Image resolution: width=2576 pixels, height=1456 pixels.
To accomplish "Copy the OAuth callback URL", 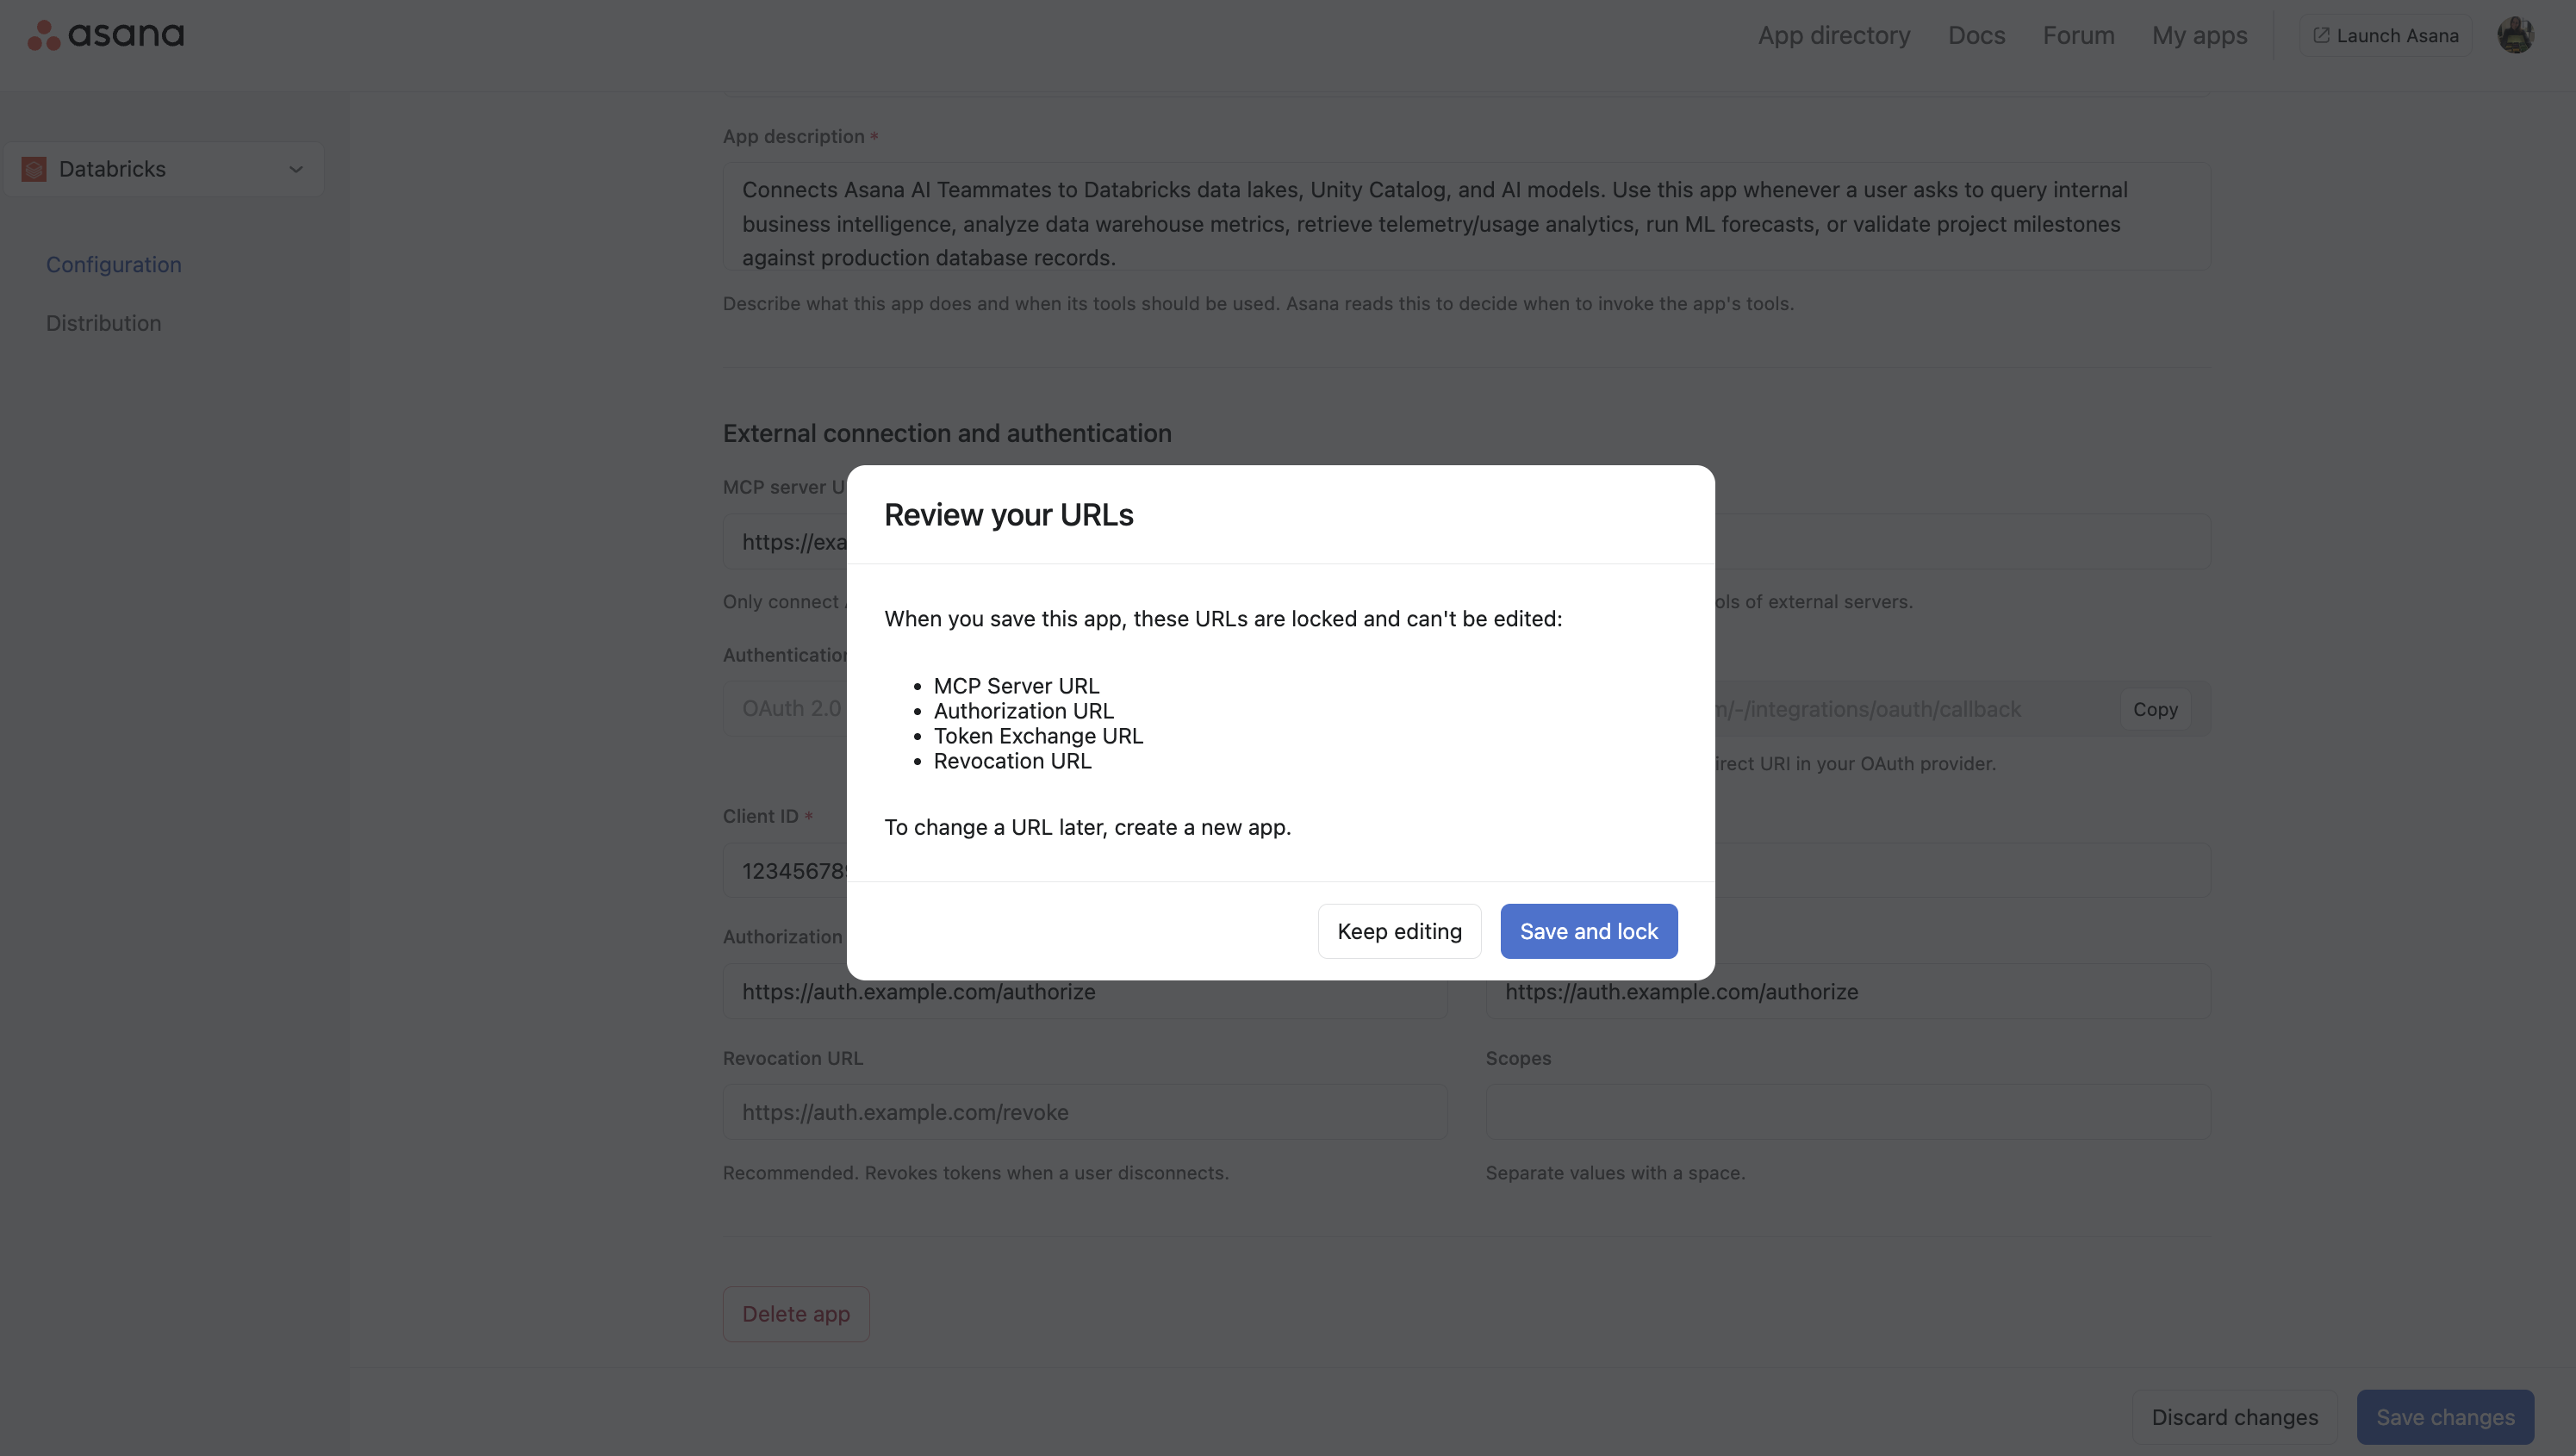I will click(2155, 709).
